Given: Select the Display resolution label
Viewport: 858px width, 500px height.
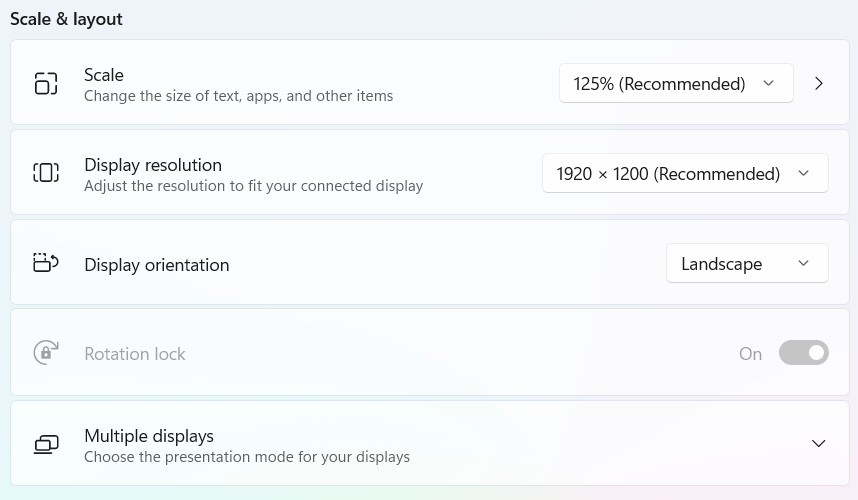Looking at the screenshot, I should point(153,165).
